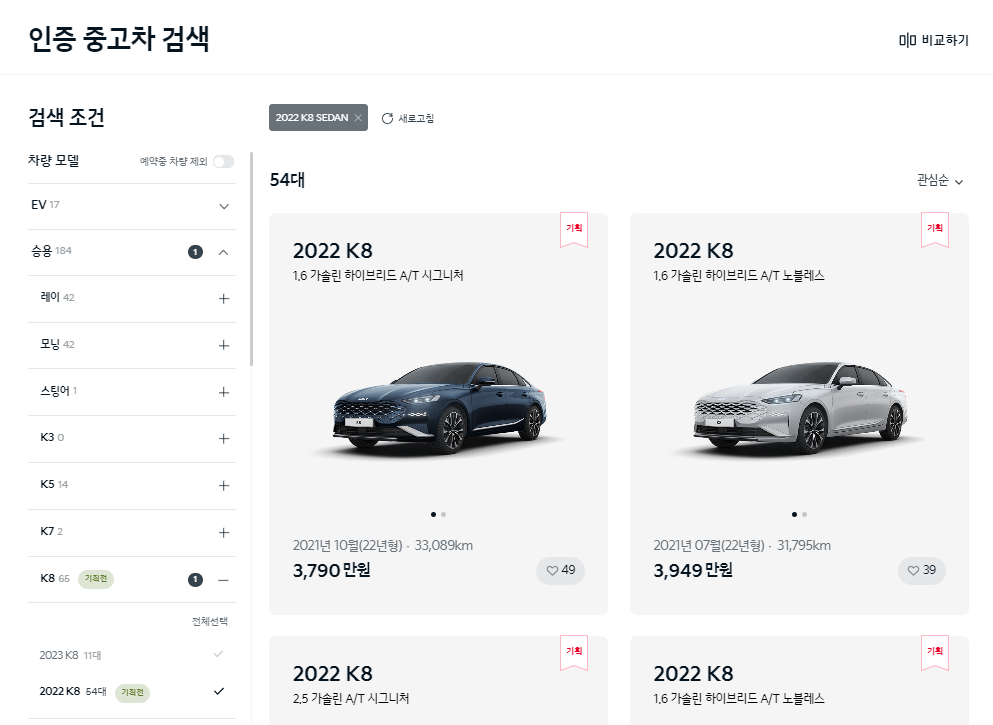Remove the 2022 K8 SEDAN filter tag
The image size is (993, 725).
tap(358, 118)
